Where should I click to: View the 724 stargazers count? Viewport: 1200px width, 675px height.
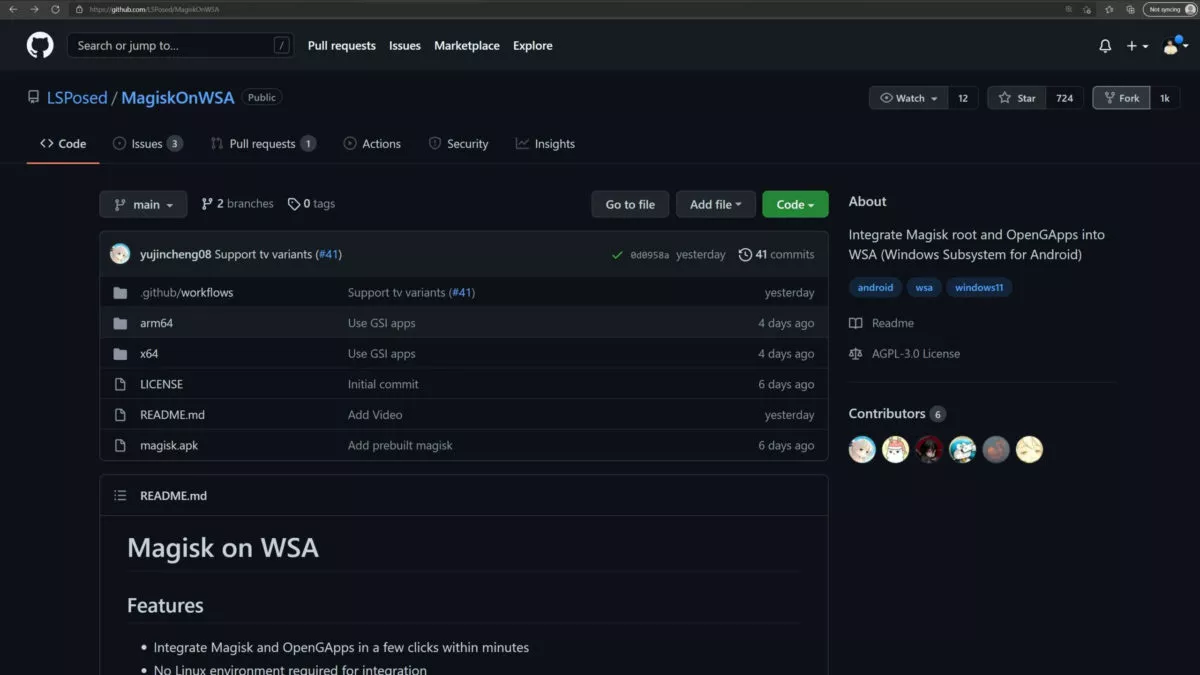pos(1065,98)
